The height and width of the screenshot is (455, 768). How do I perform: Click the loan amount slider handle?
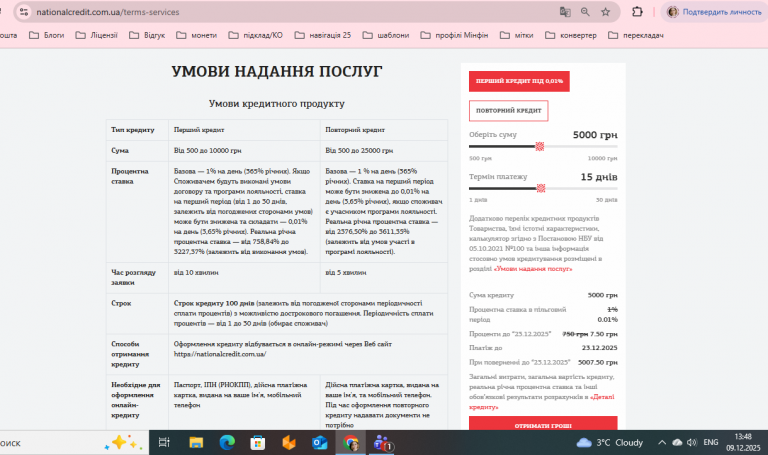tap(540, 146)
